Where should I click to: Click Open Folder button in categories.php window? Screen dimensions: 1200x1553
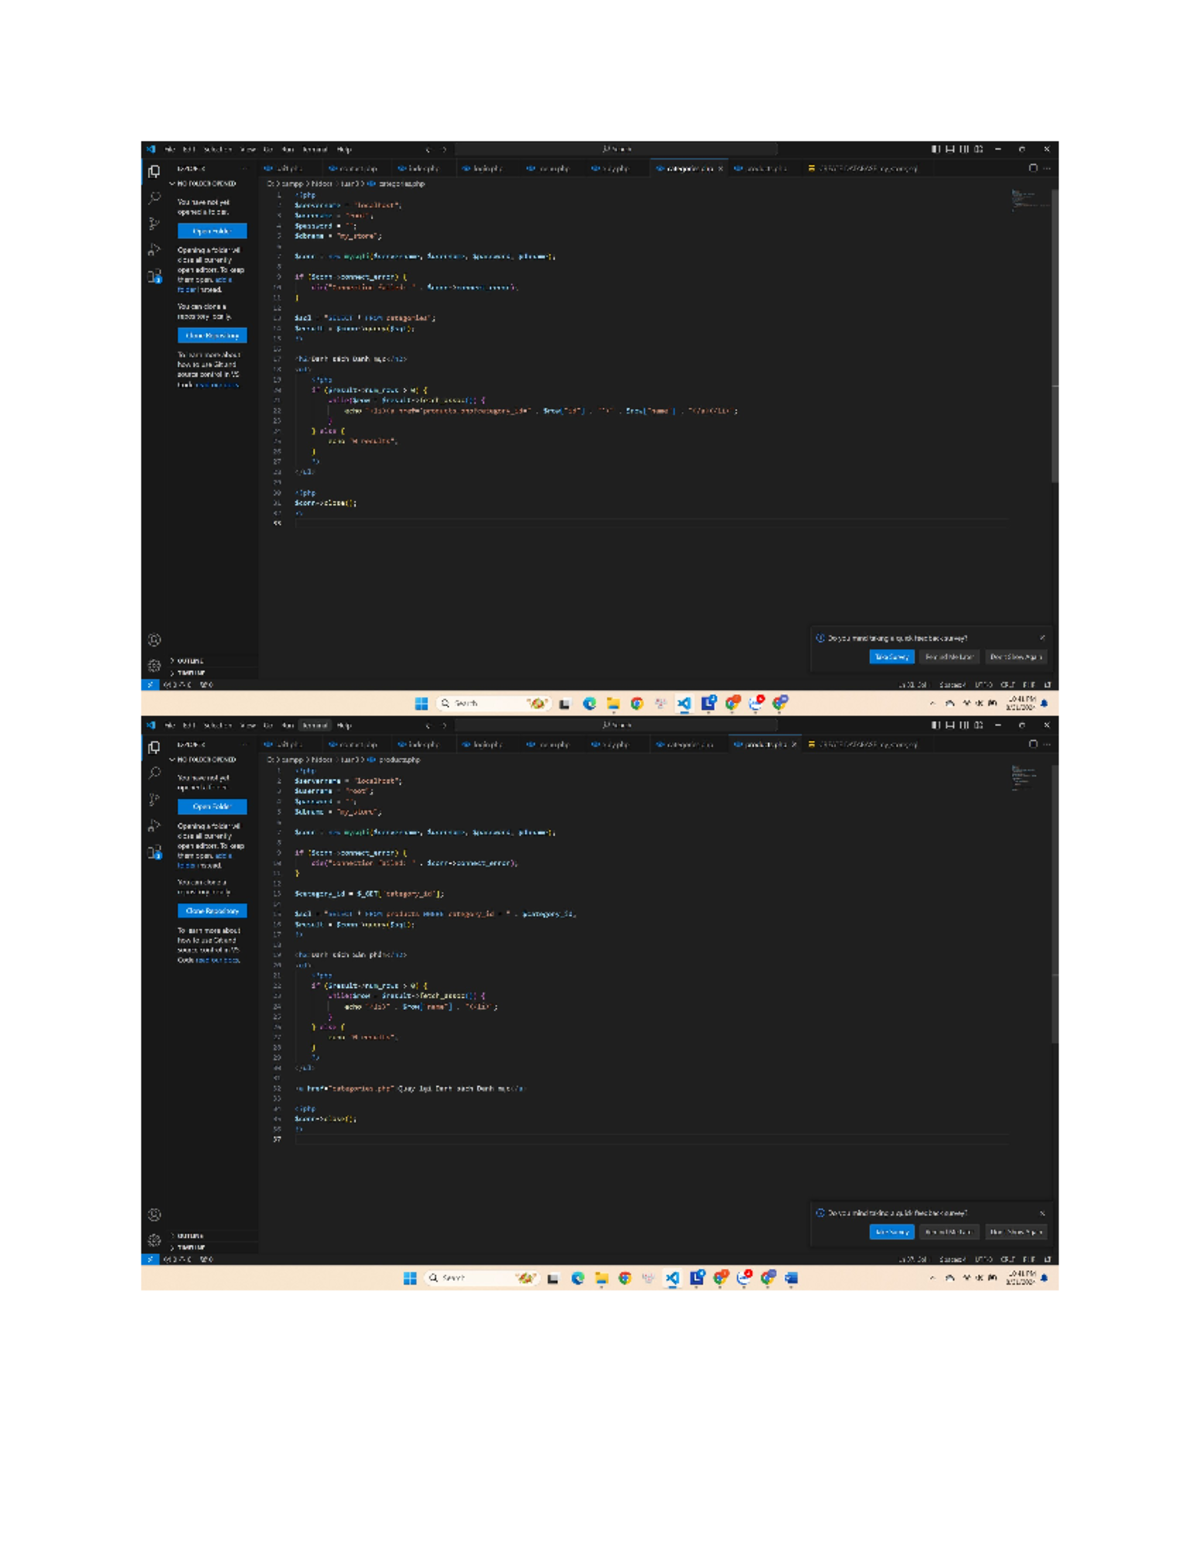click(x=212, y=231)
